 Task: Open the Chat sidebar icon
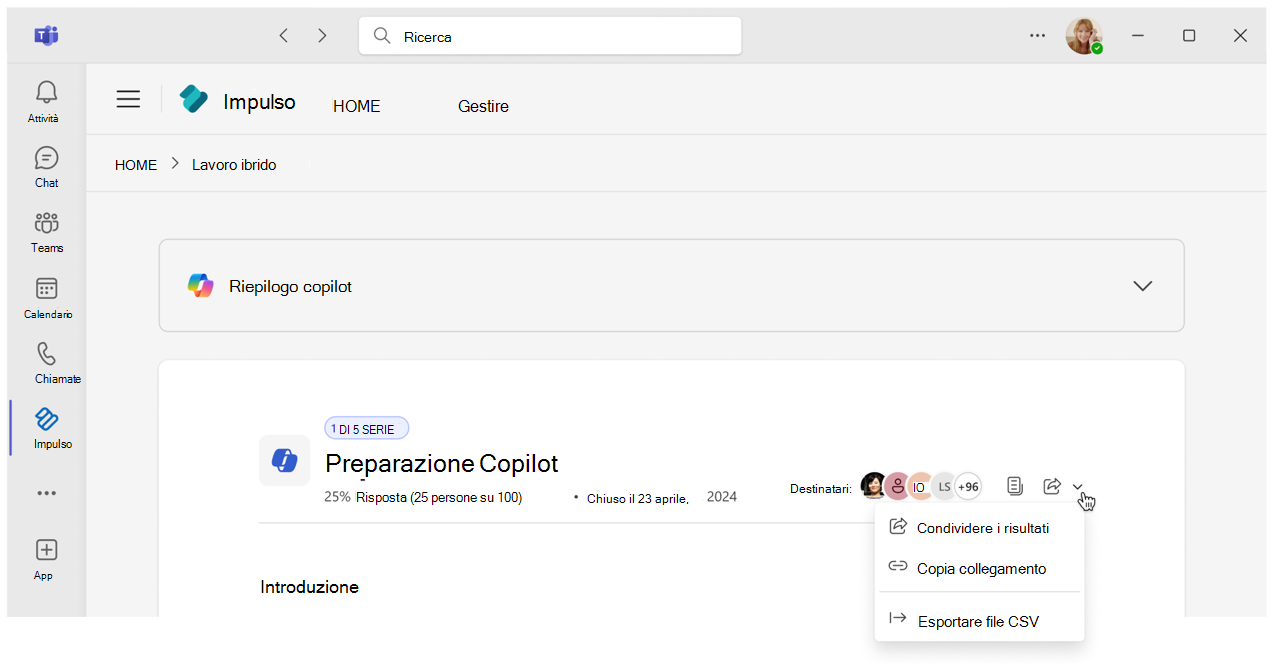pos(46,158)
